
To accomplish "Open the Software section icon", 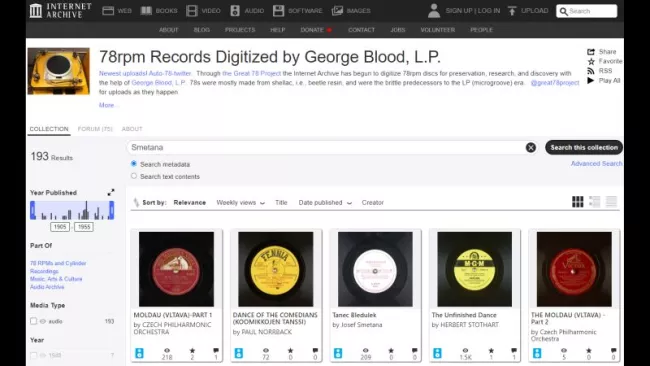I will [279, 11].
